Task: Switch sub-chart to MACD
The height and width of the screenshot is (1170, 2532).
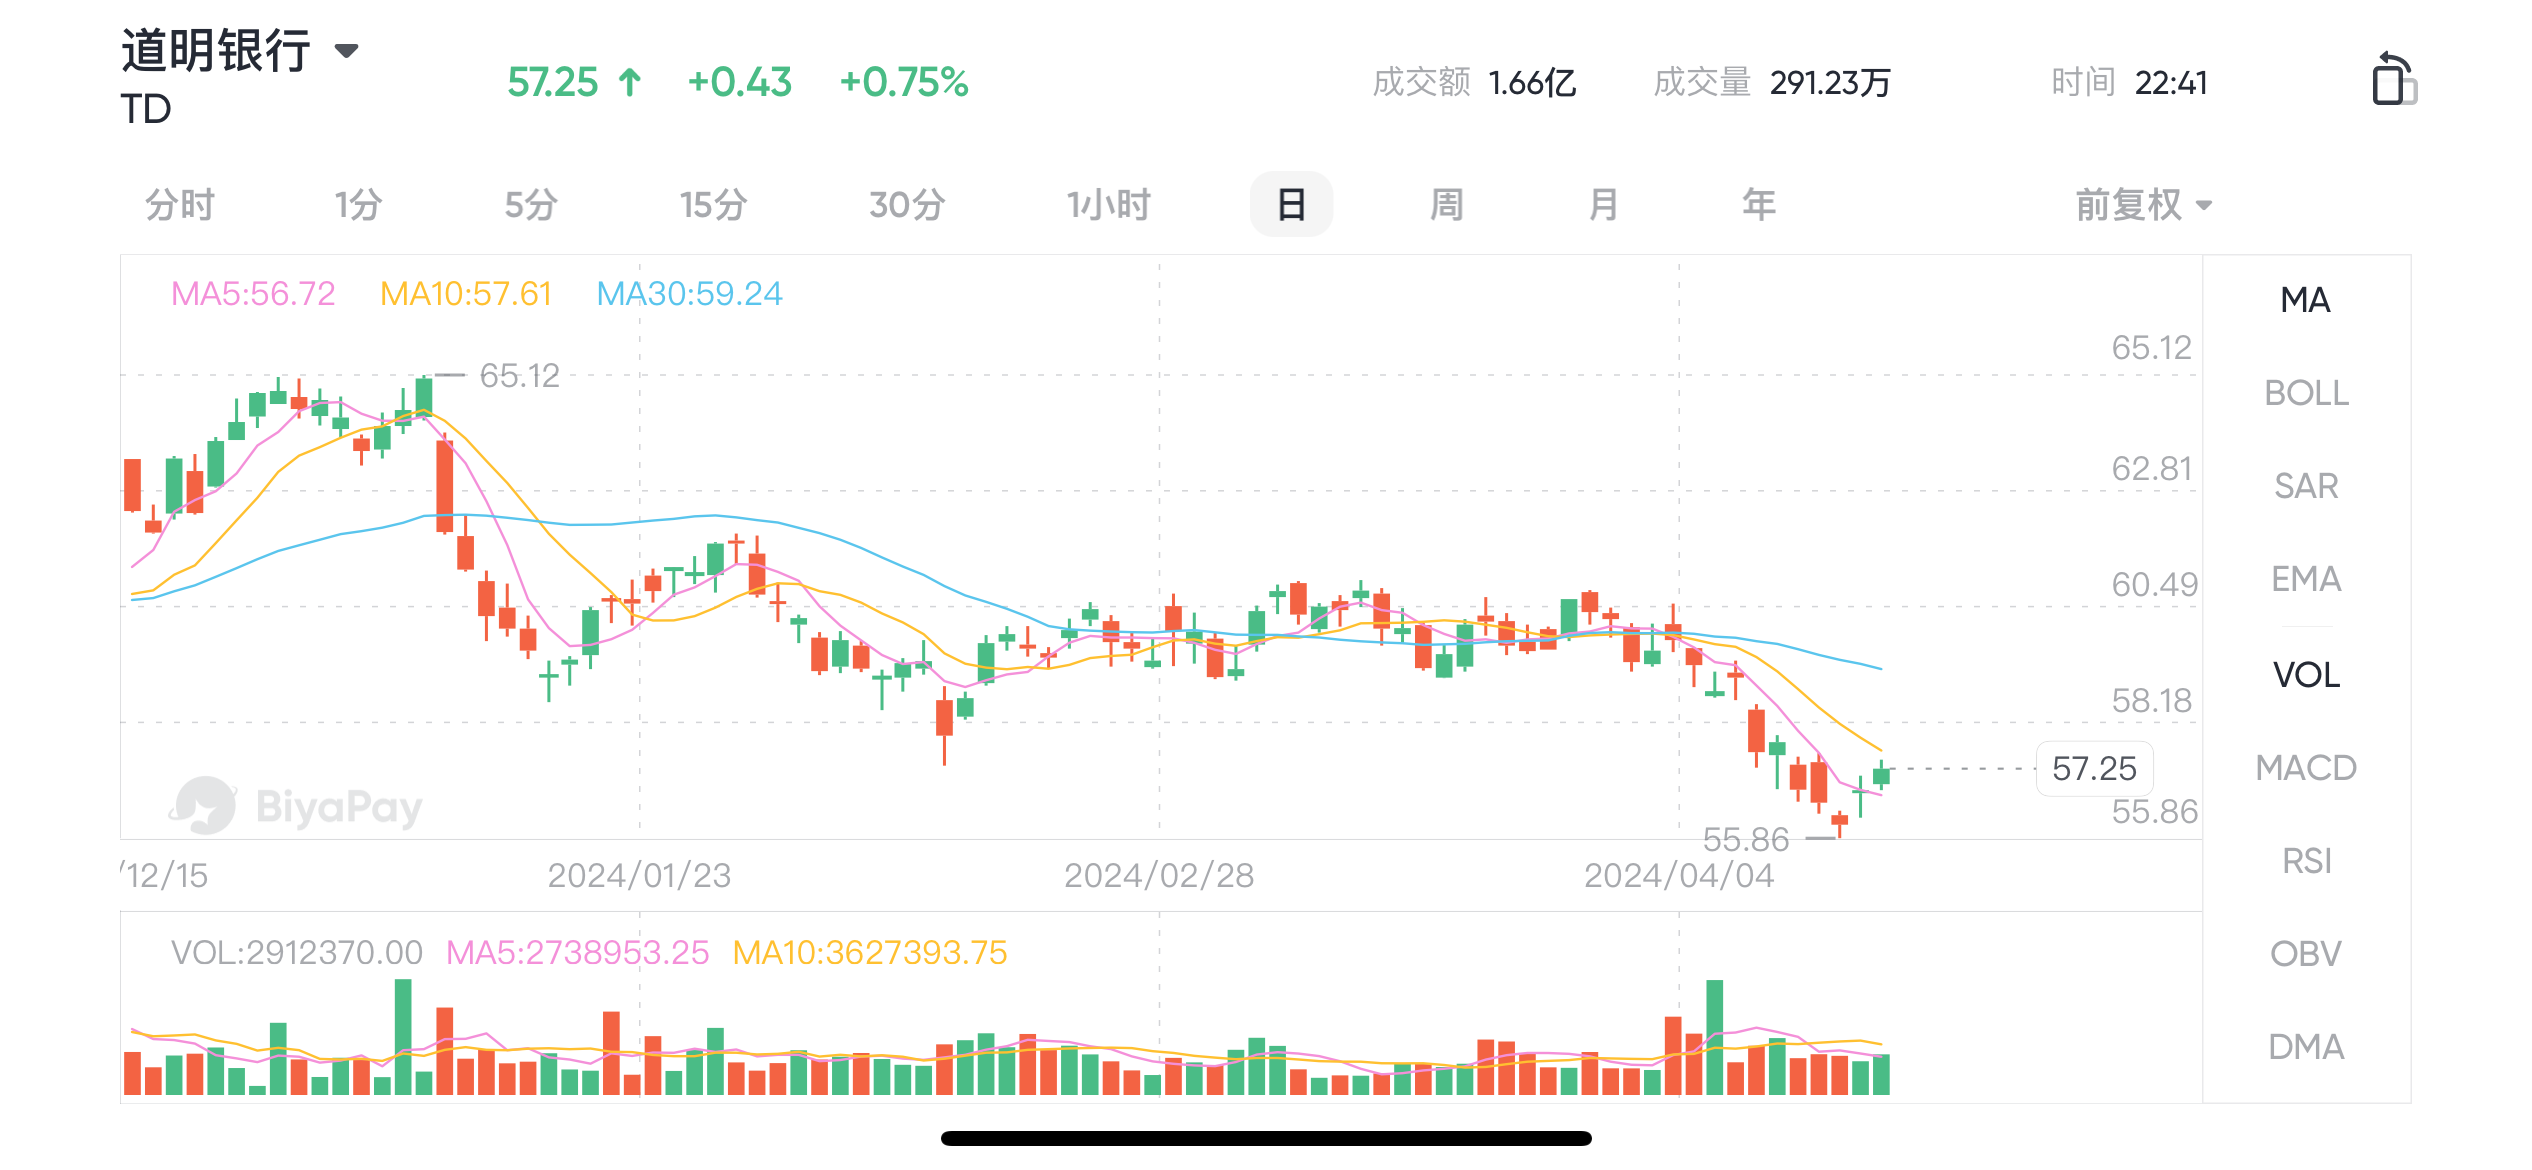Action: point(2306,768)
